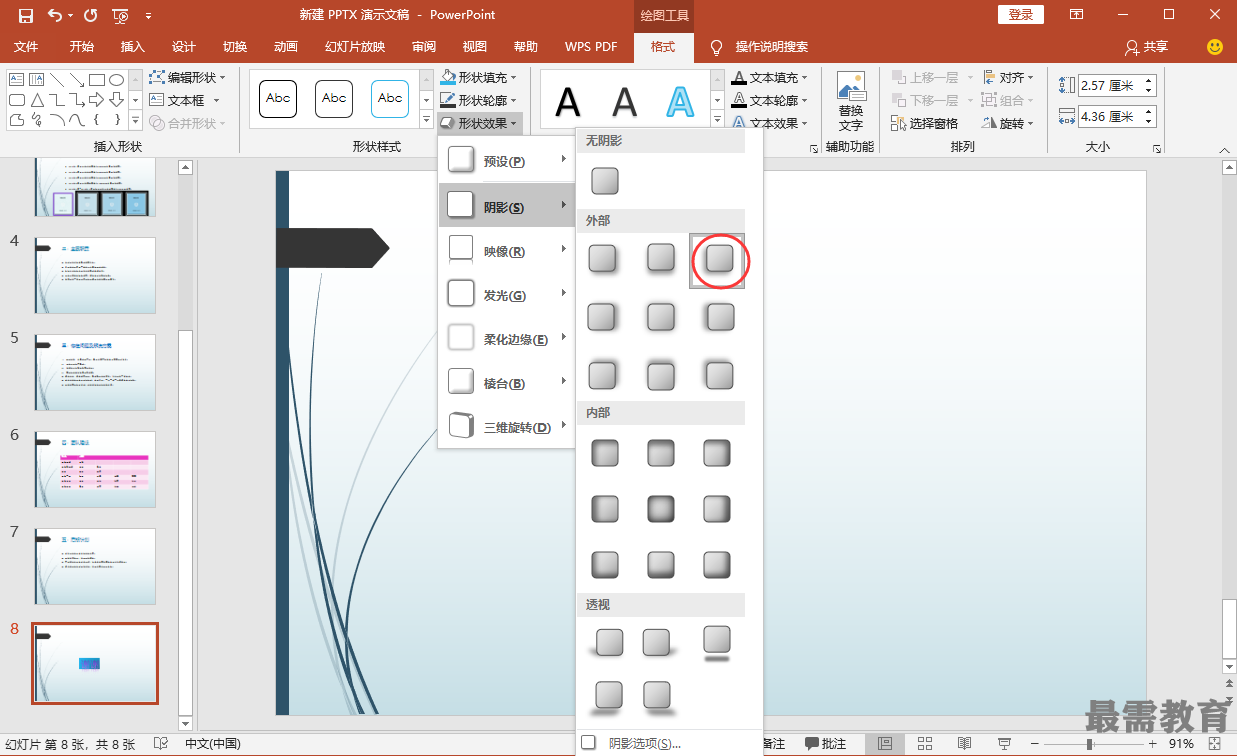1237x756 pixels.
Task: Switch to the Animations (动画) ribbon tab
Action: (286, 47)
